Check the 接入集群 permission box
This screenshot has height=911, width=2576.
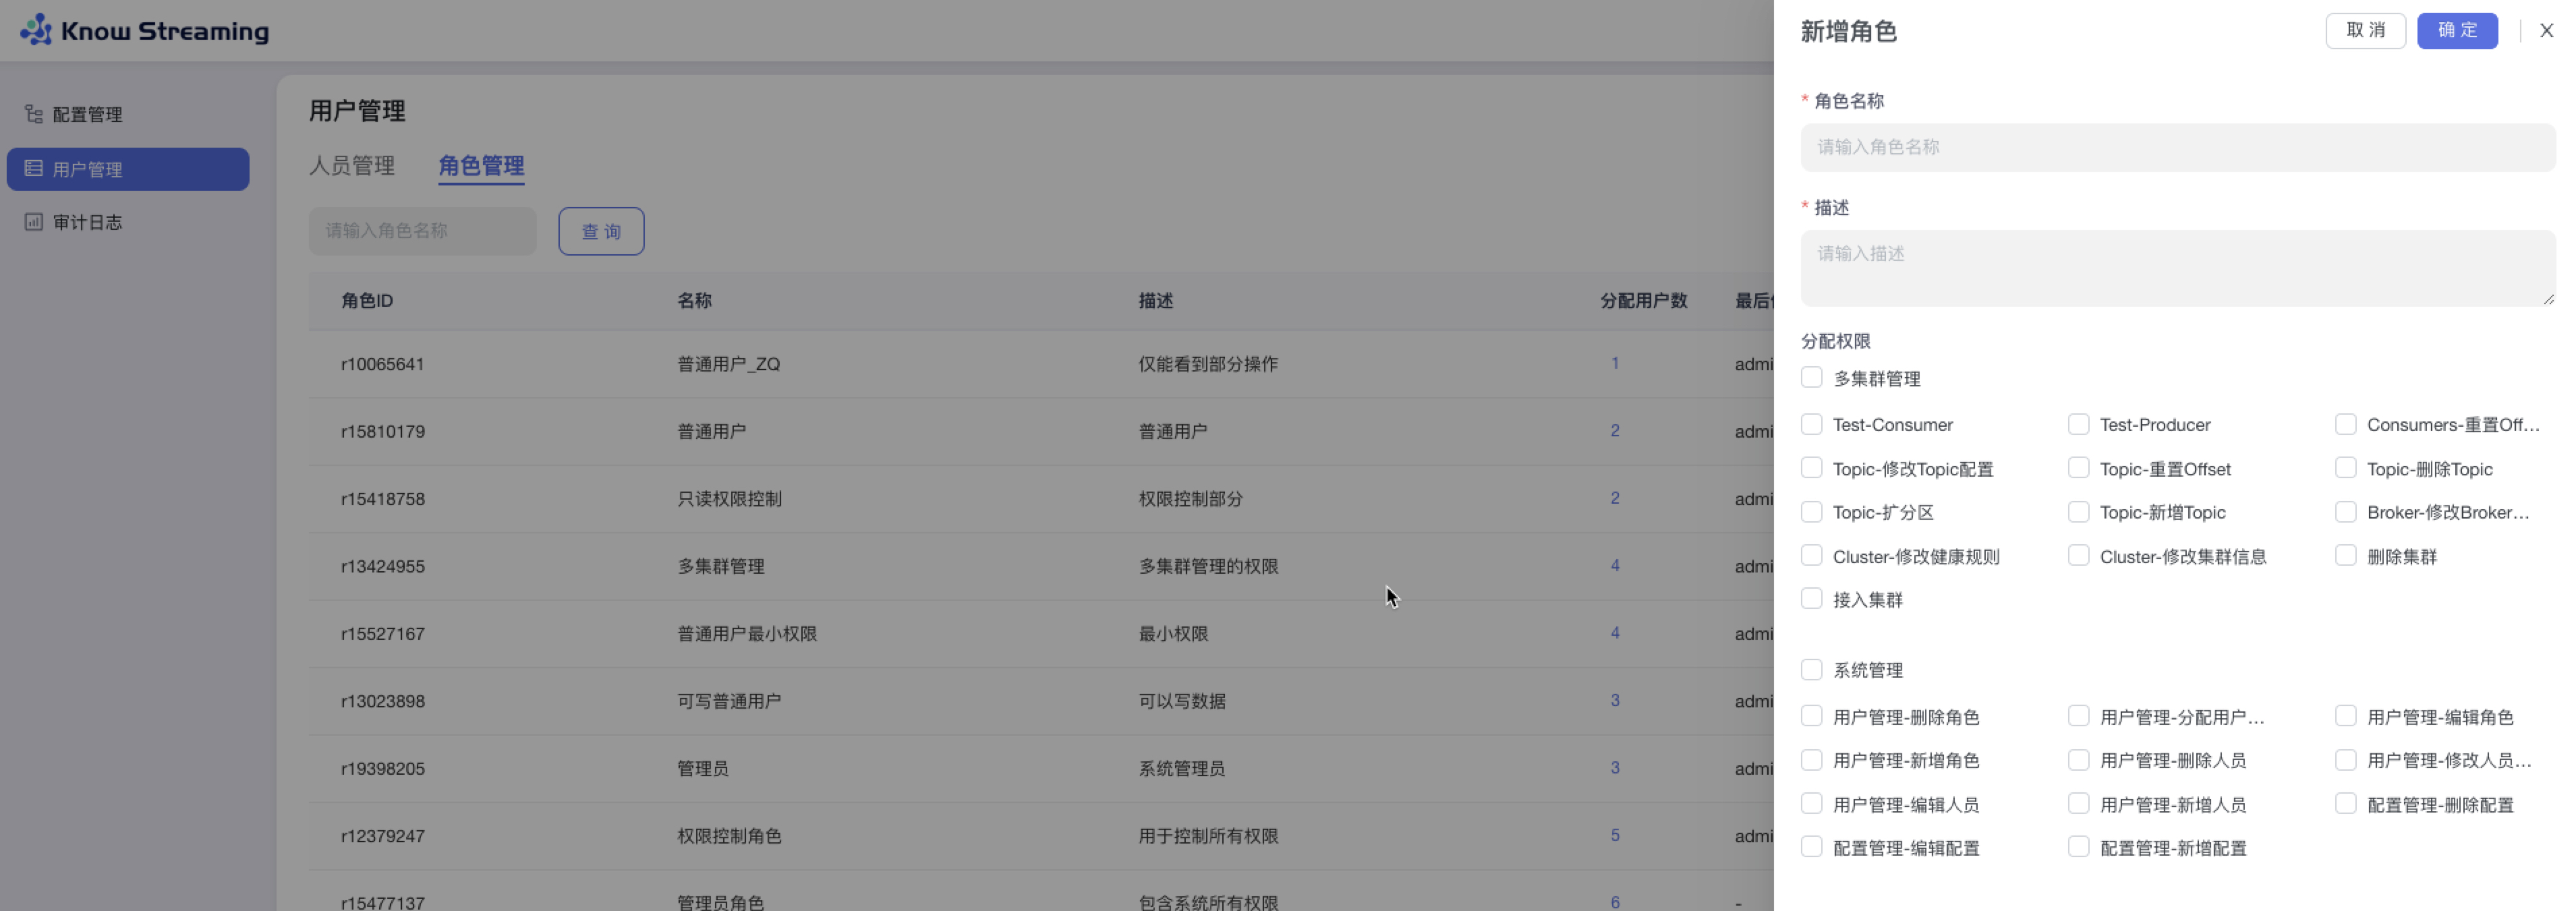tap(1811, 599)
